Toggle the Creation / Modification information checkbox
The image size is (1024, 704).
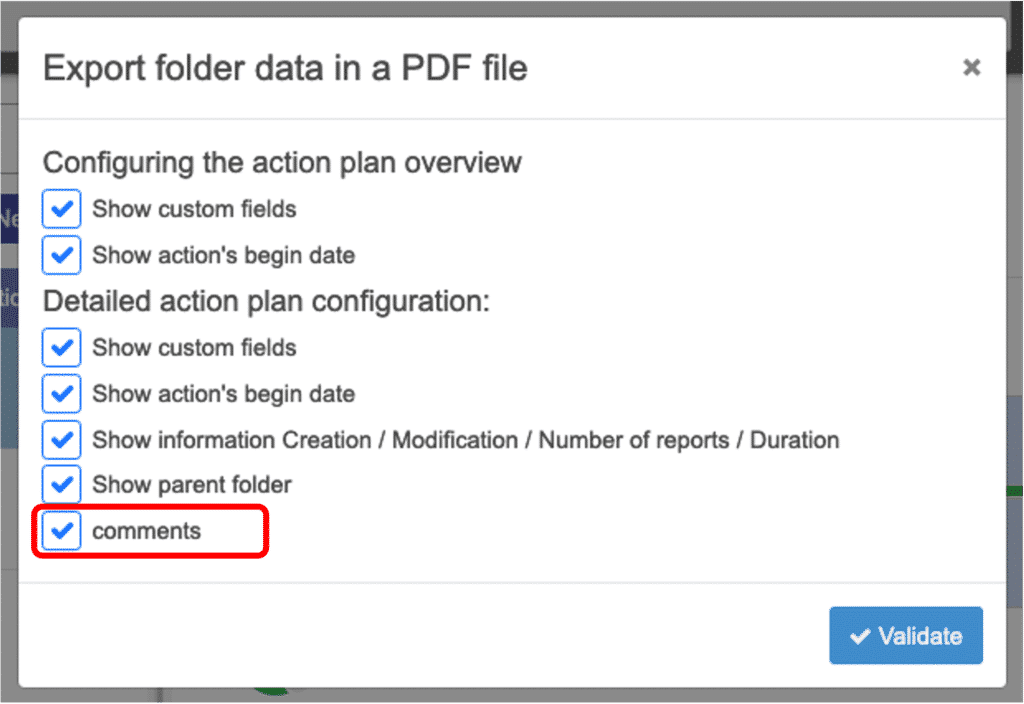[62, 440]
